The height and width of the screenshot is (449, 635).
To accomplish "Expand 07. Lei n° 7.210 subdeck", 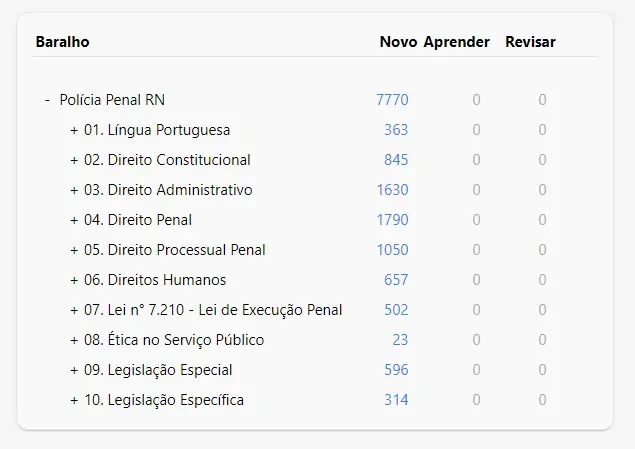I will click(x=74, y=310).
